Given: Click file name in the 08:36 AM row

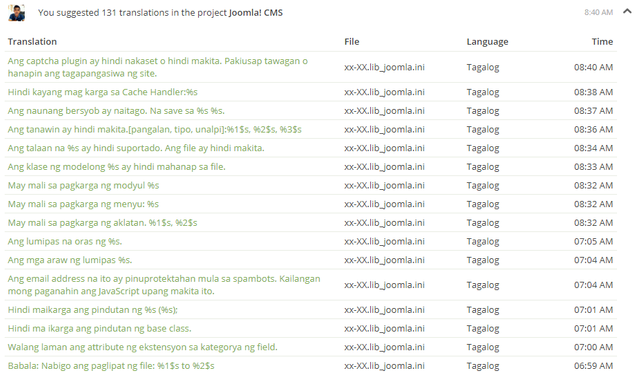Looking at the screenshot, I should tap(384, 130).
